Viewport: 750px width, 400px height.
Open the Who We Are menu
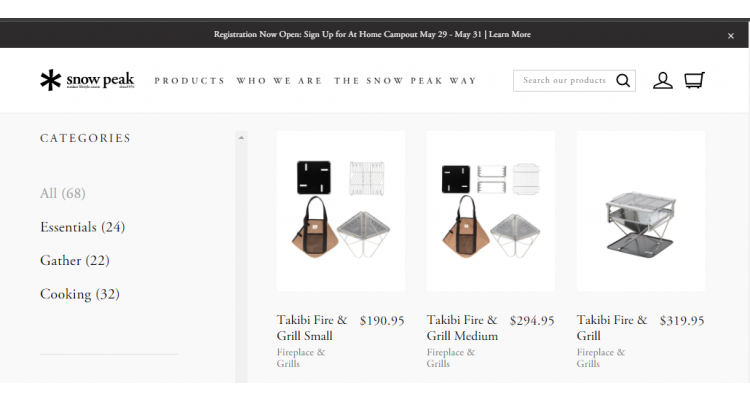[x=279, y=81]
